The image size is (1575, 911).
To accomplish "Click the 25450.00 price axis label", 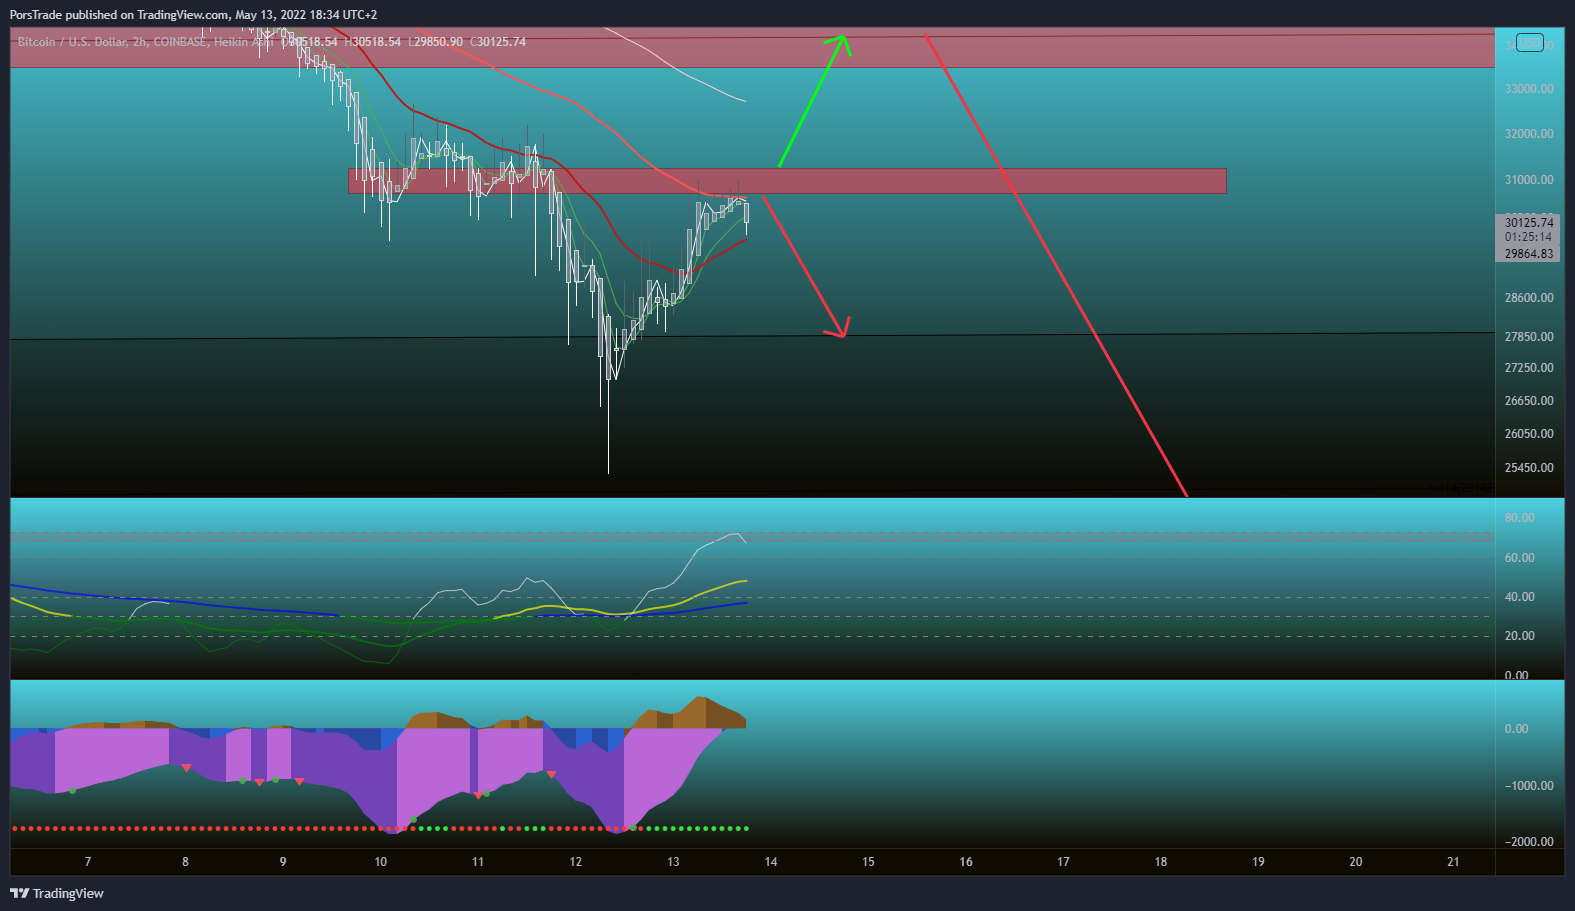I will pos(1529,468).
